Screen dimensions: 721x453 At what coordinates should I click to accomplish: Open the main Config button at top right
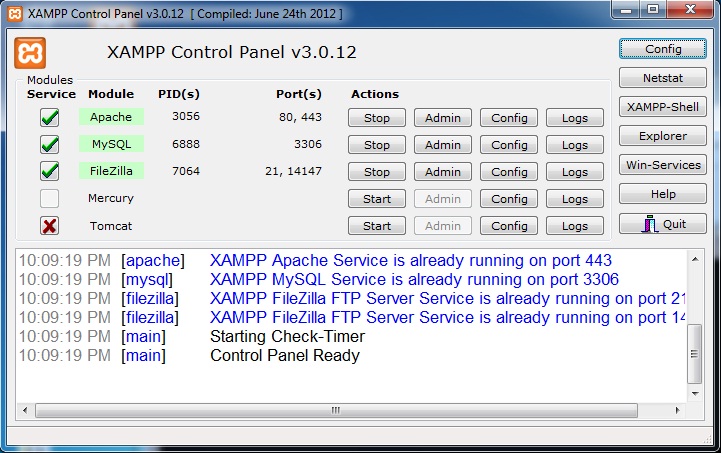(x=663, y=49)
